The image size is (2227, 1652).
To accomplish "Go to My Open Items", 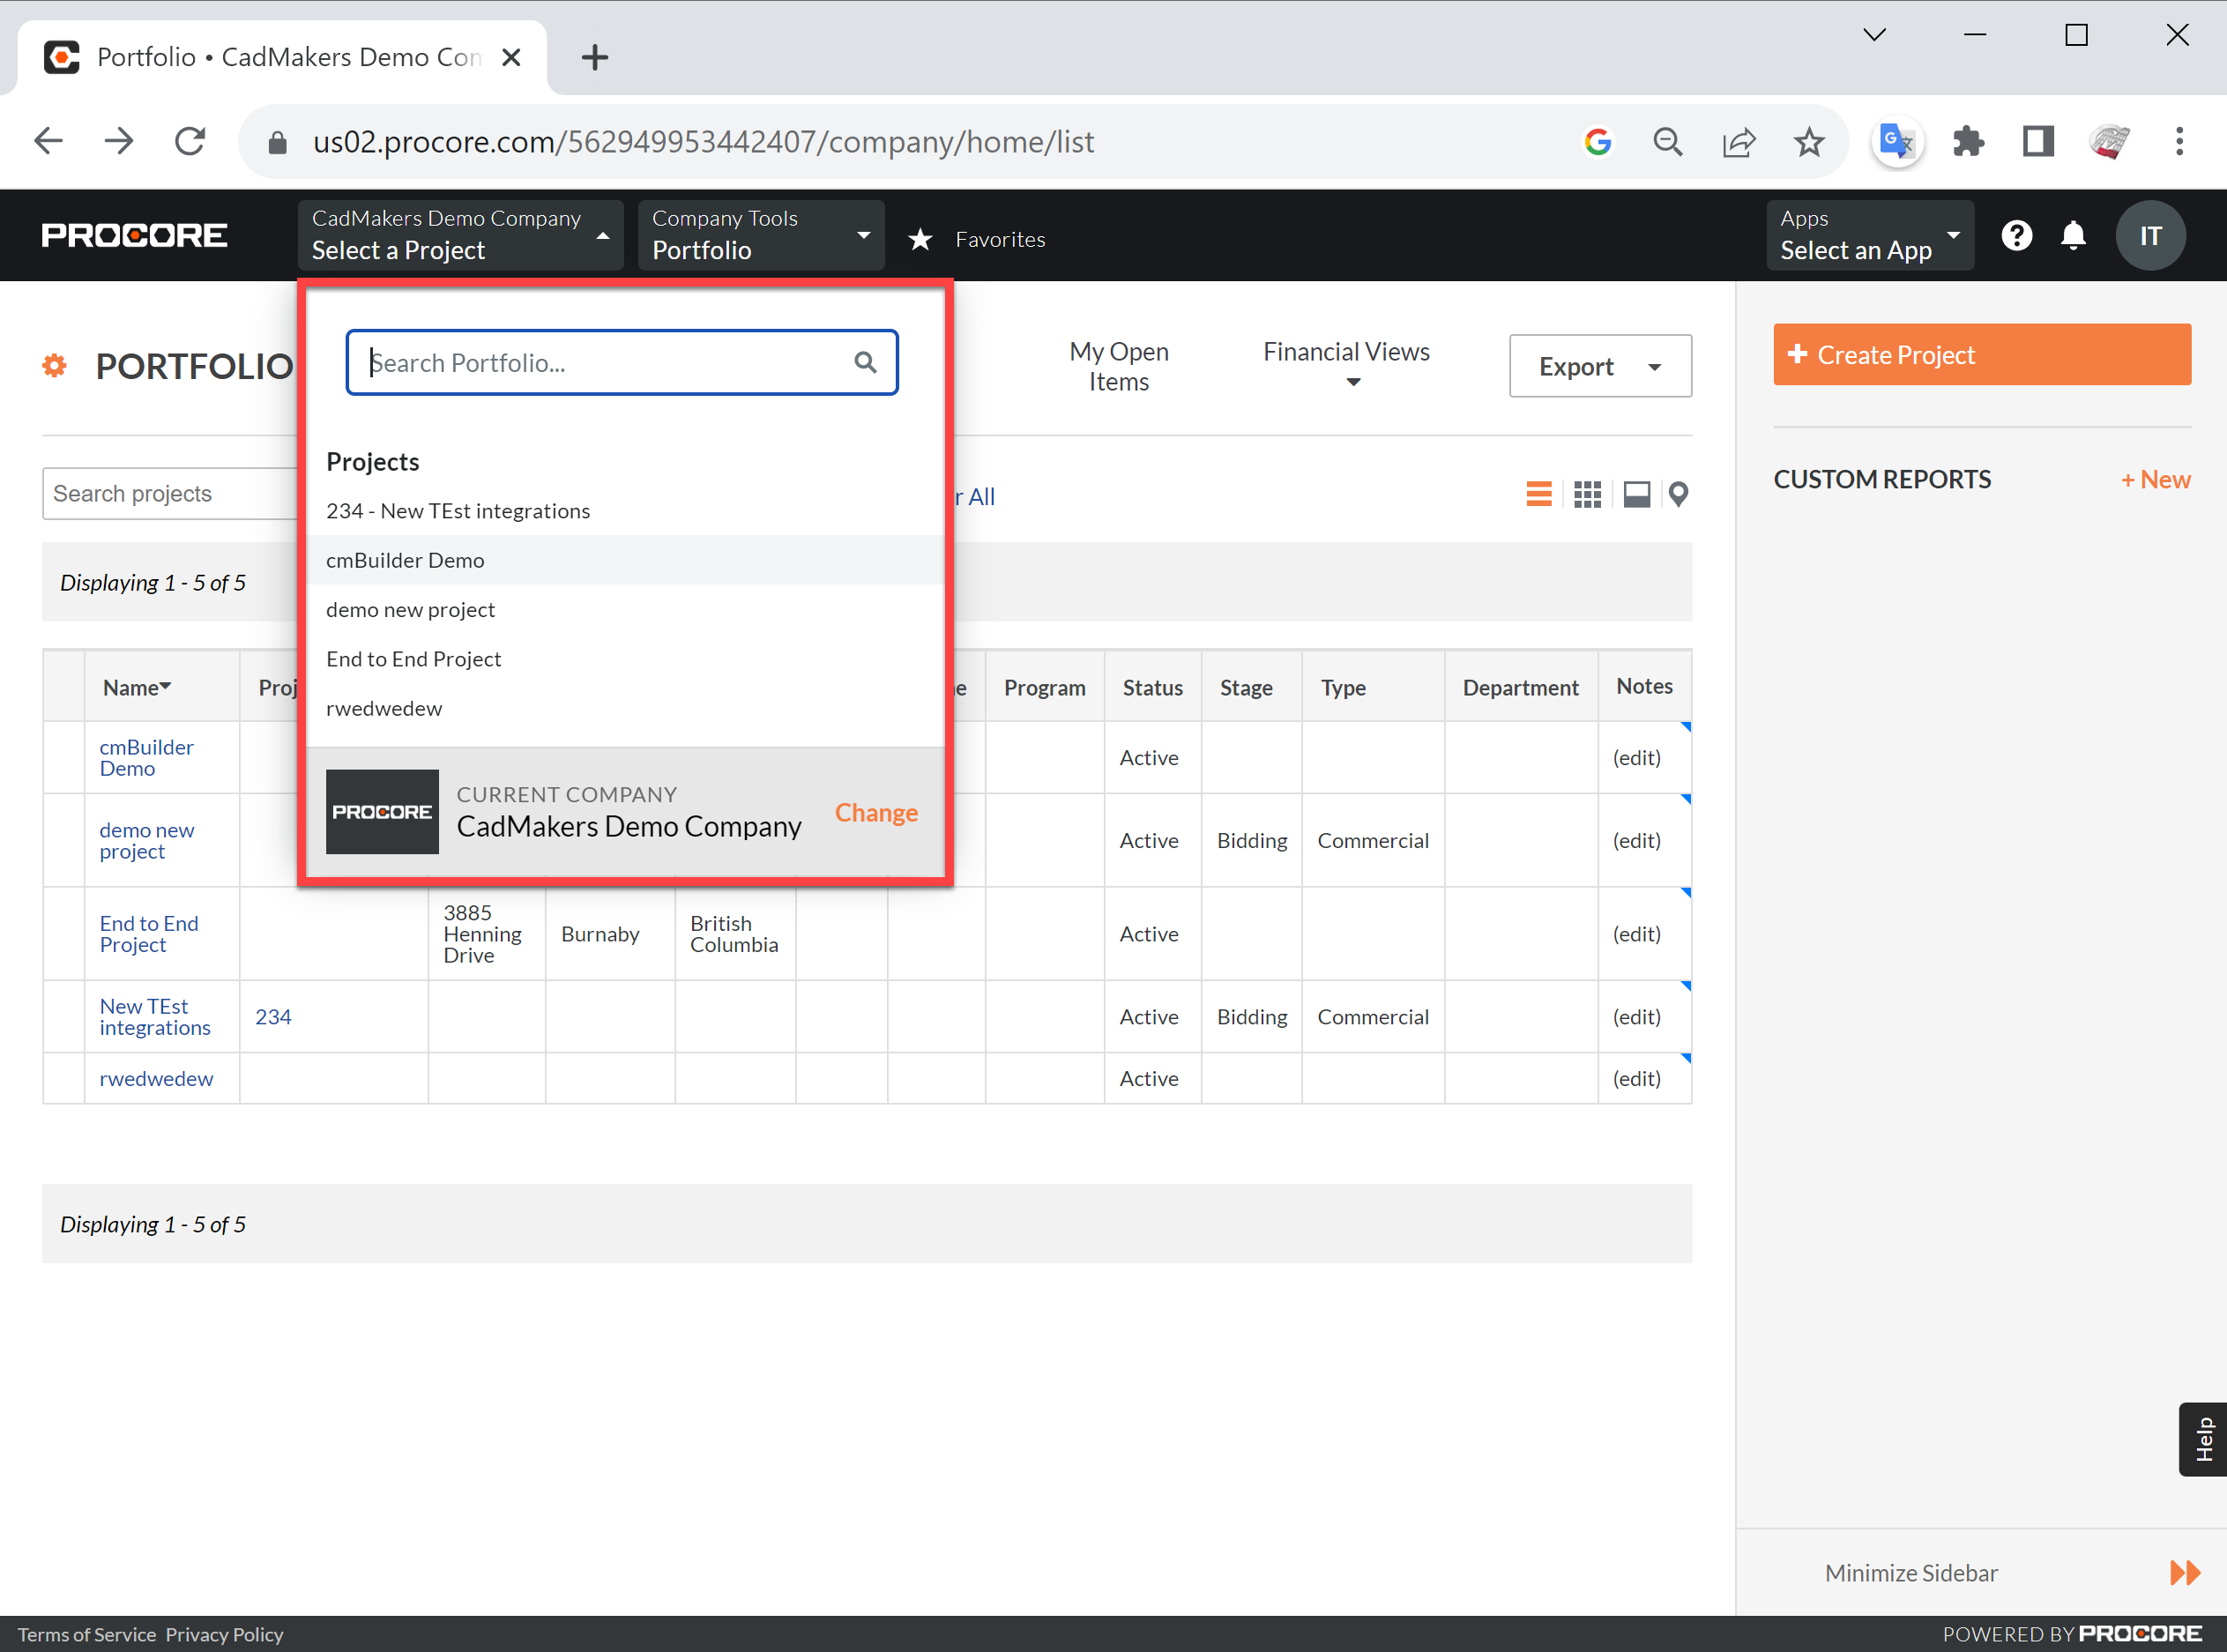I will coord(1118,366).
